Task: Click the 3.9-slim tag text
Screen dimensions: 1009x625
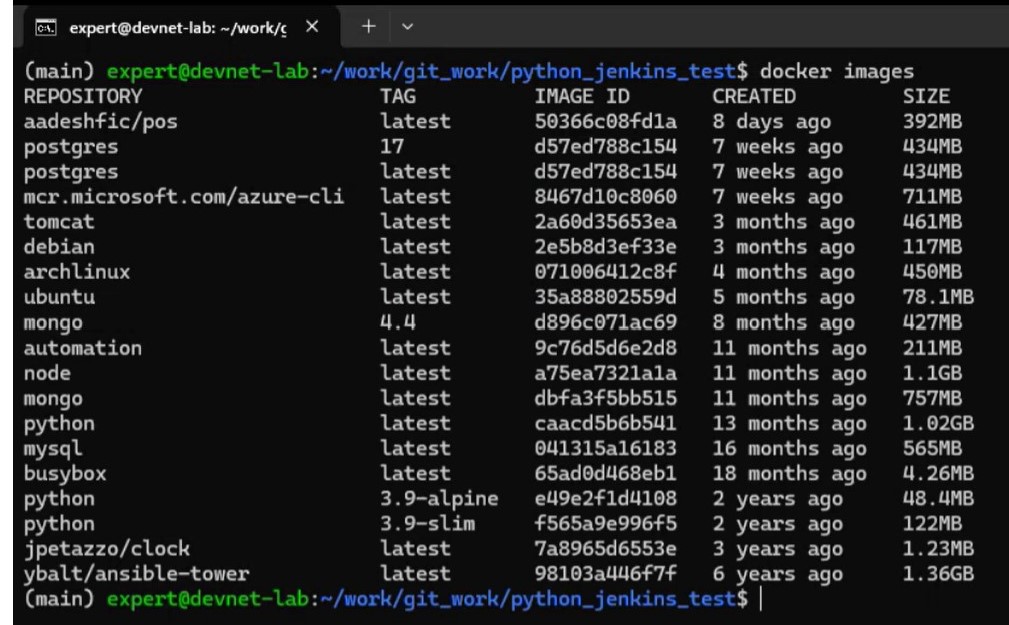Action: click(427, 524)
